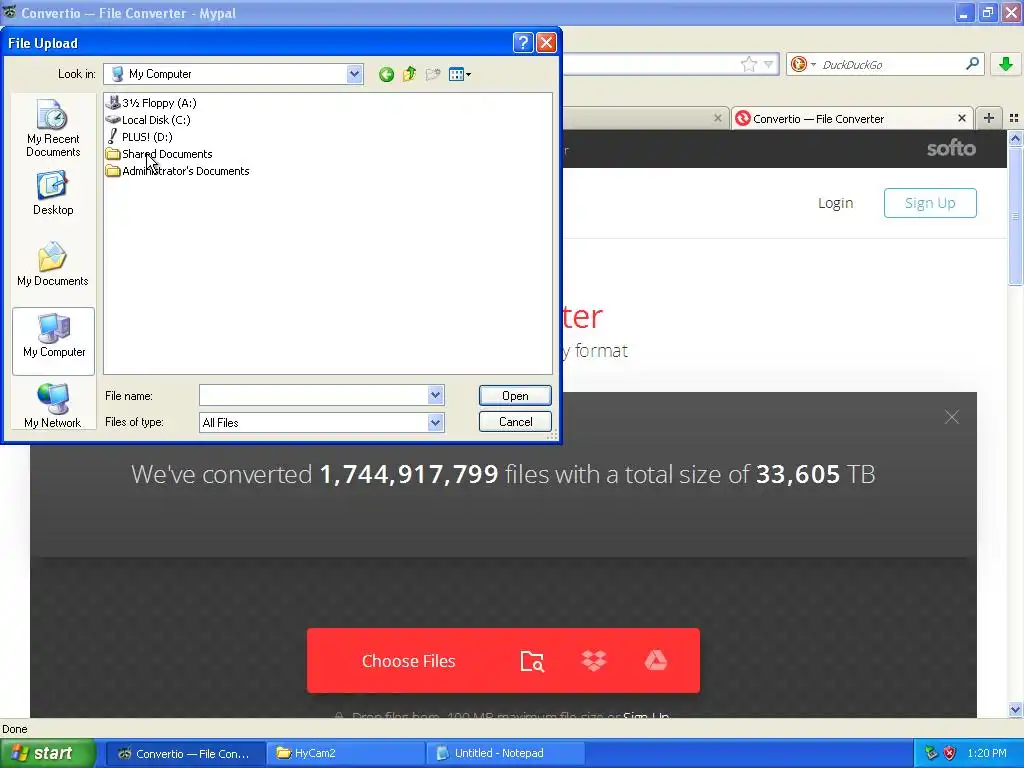The width and height of the screenshot is (1024, 768).
Task: Click the dialog help question mark
Action: 523,42
